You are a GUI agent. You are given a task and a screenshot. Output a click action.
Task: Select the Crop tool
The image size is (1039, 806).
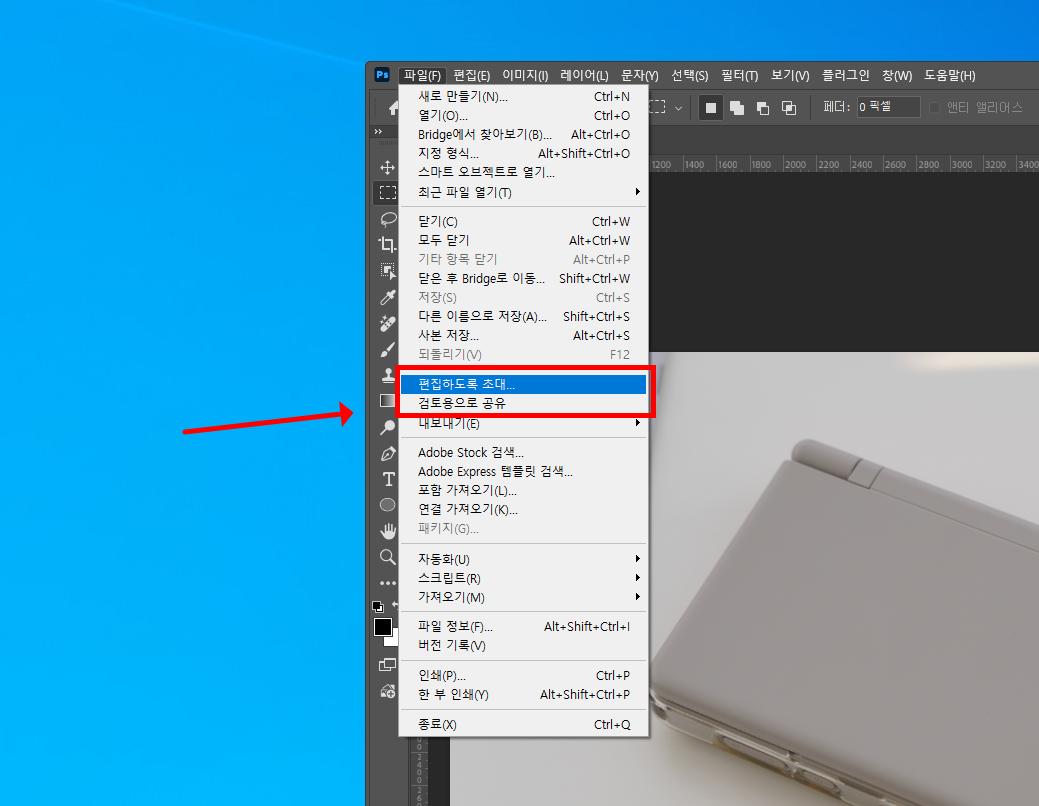tap(388, 245)
